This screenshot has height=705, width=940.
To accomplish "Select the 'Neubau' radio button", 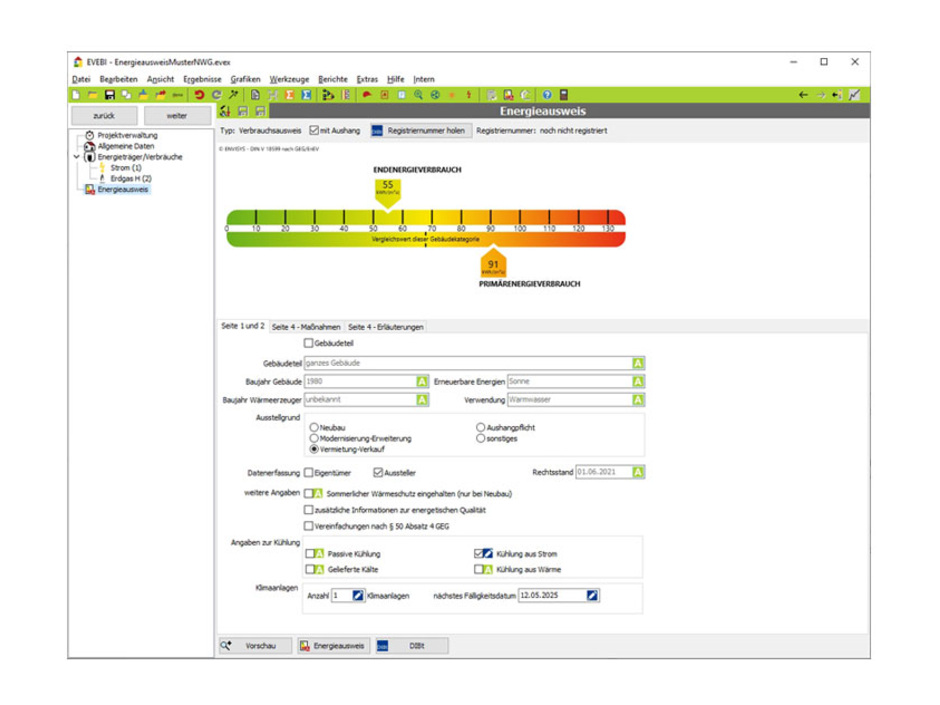I will pyautogui.click(x=314, y=427).
